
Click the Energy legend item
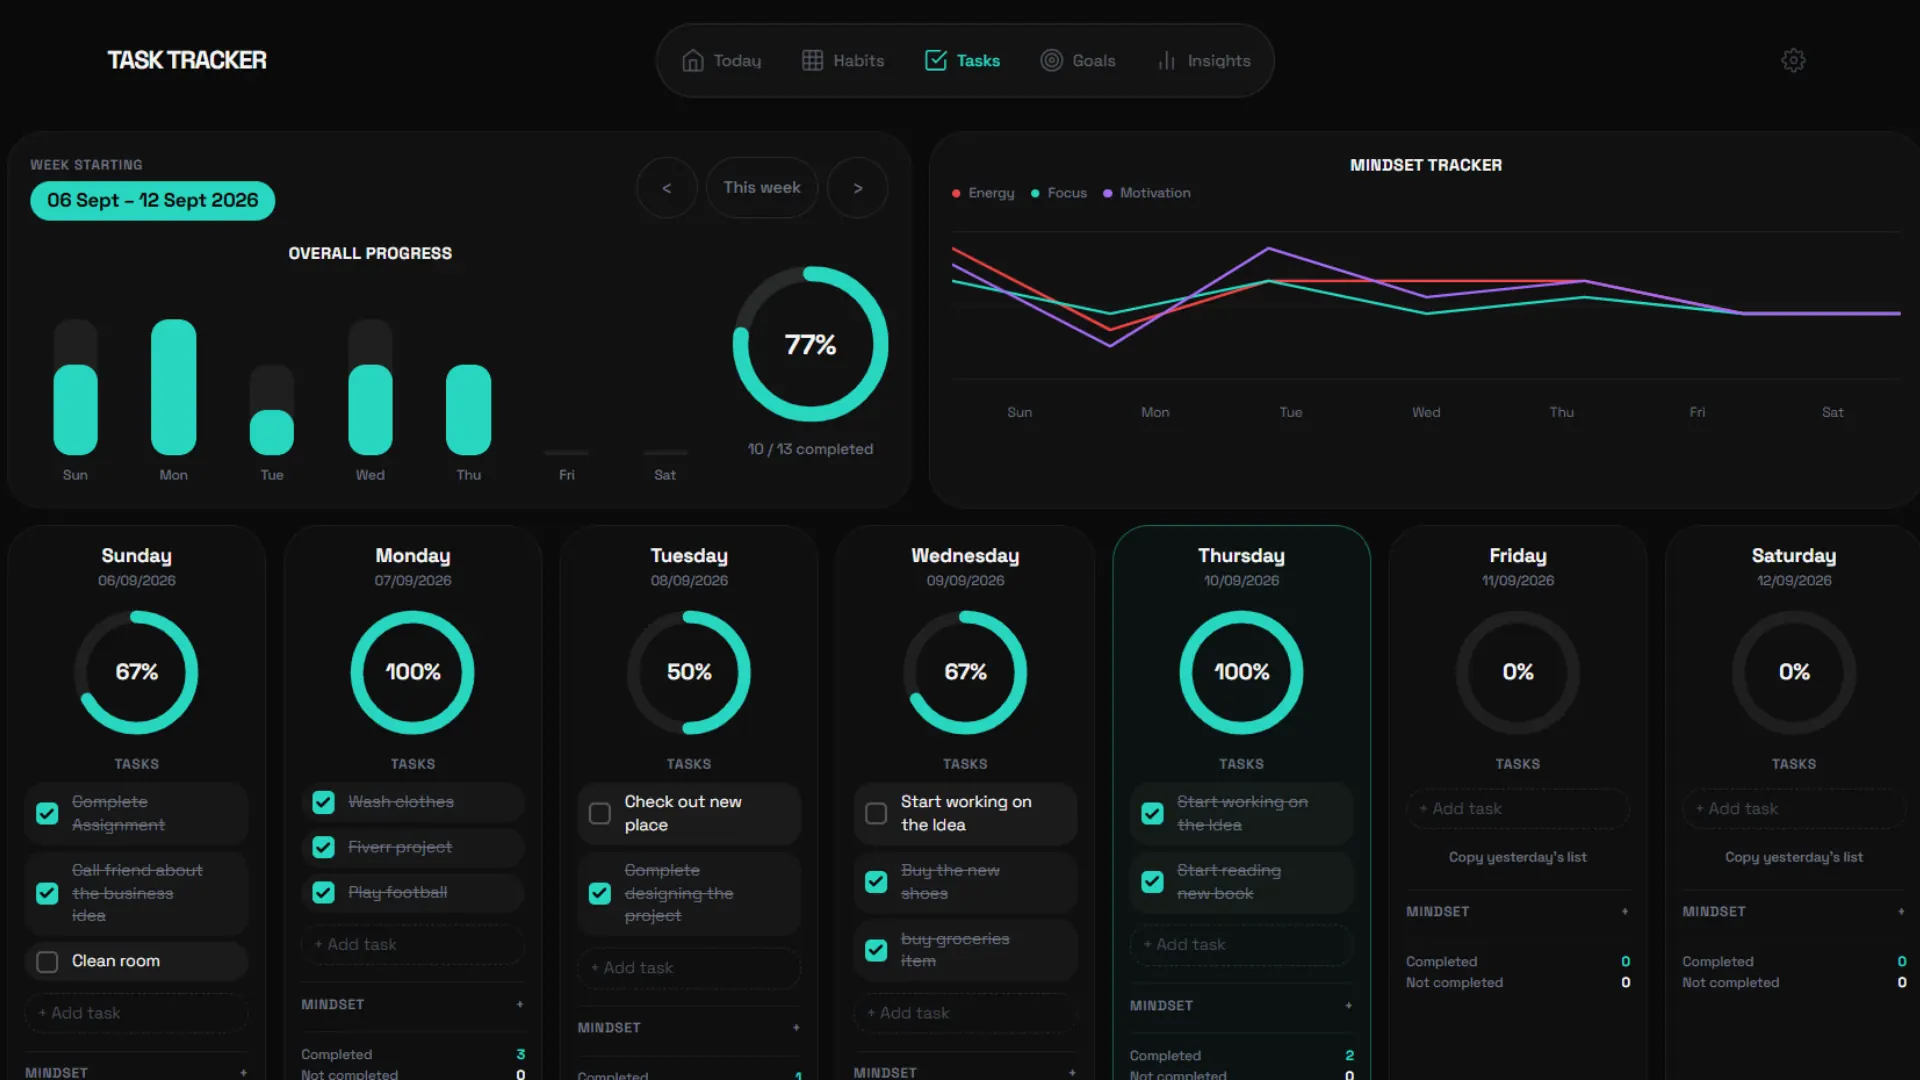[x=983, y=193]
